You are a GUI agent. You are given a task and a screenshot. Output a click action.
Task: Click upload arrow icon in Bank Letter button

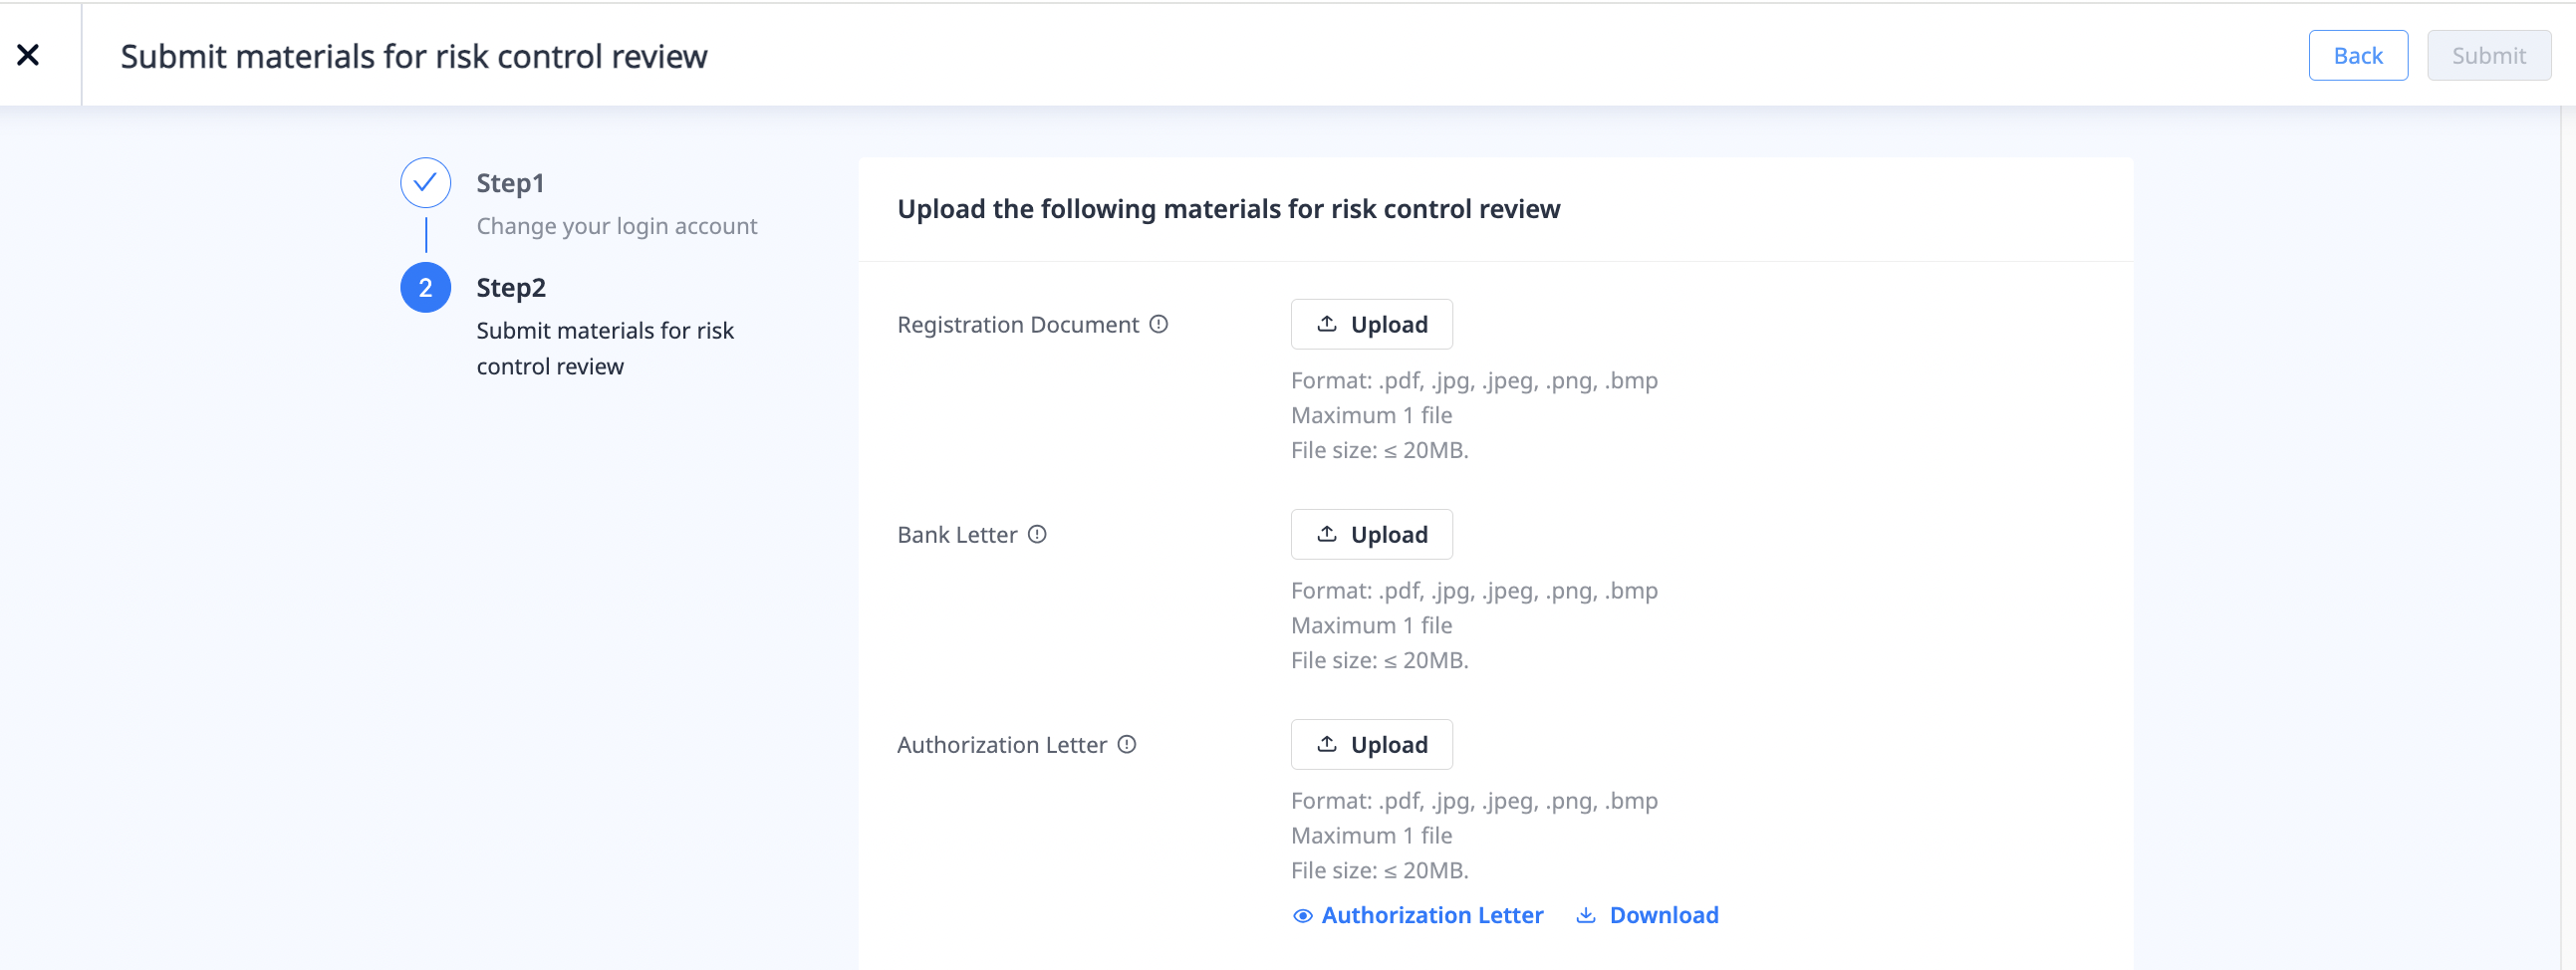pyautogui.click(x=1326, y=534)
